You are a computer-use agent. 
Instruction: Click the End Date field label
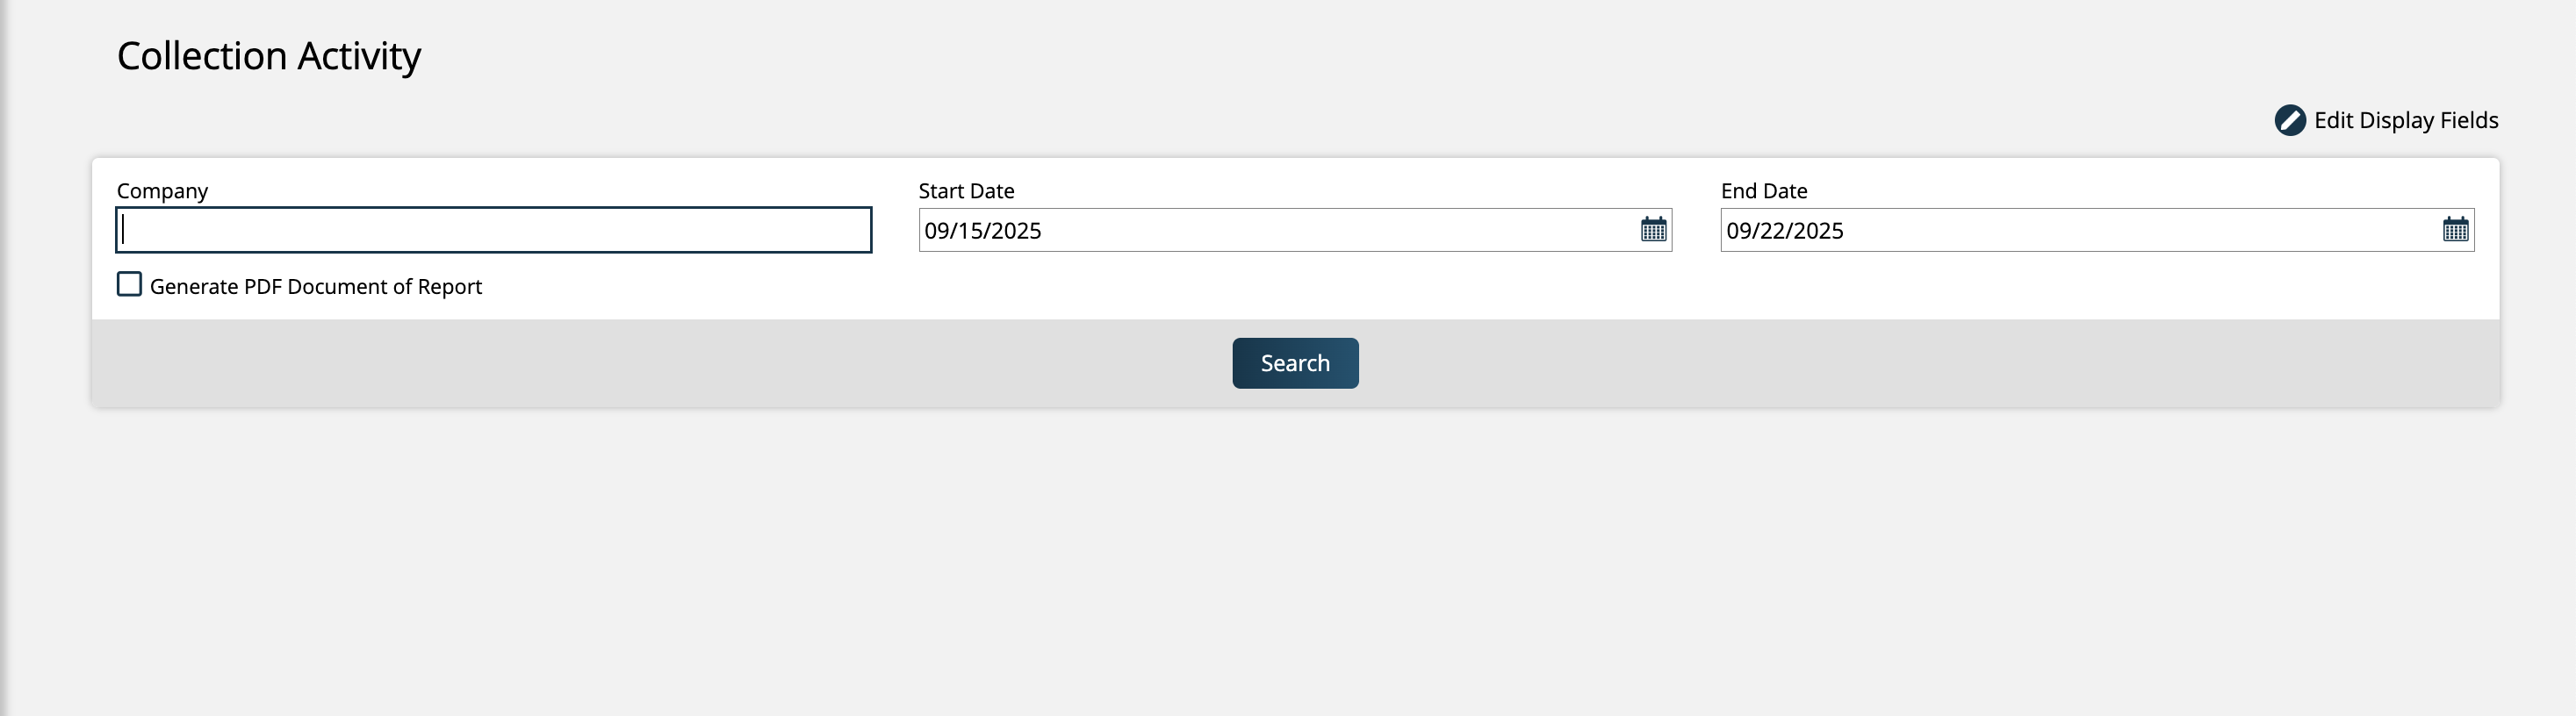tap(1763, 191)
